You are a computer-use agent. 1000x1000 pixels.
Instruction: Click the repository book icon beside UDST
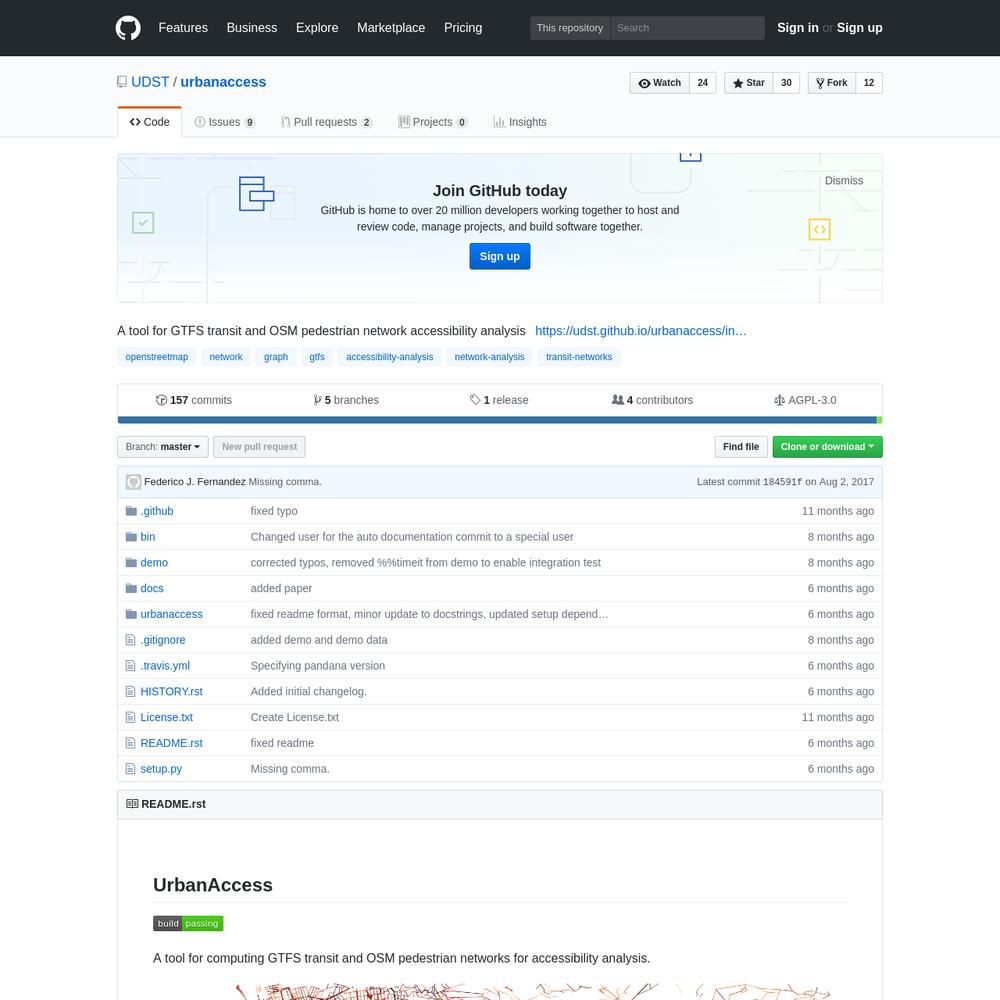click(x=122, y=82)
